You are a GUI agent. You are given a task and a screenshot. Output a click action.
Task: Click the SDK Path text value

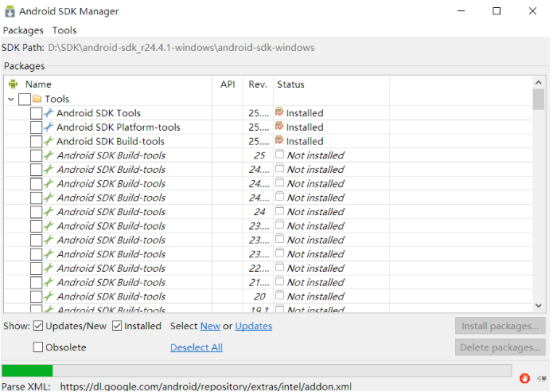[x=181, y=47]
